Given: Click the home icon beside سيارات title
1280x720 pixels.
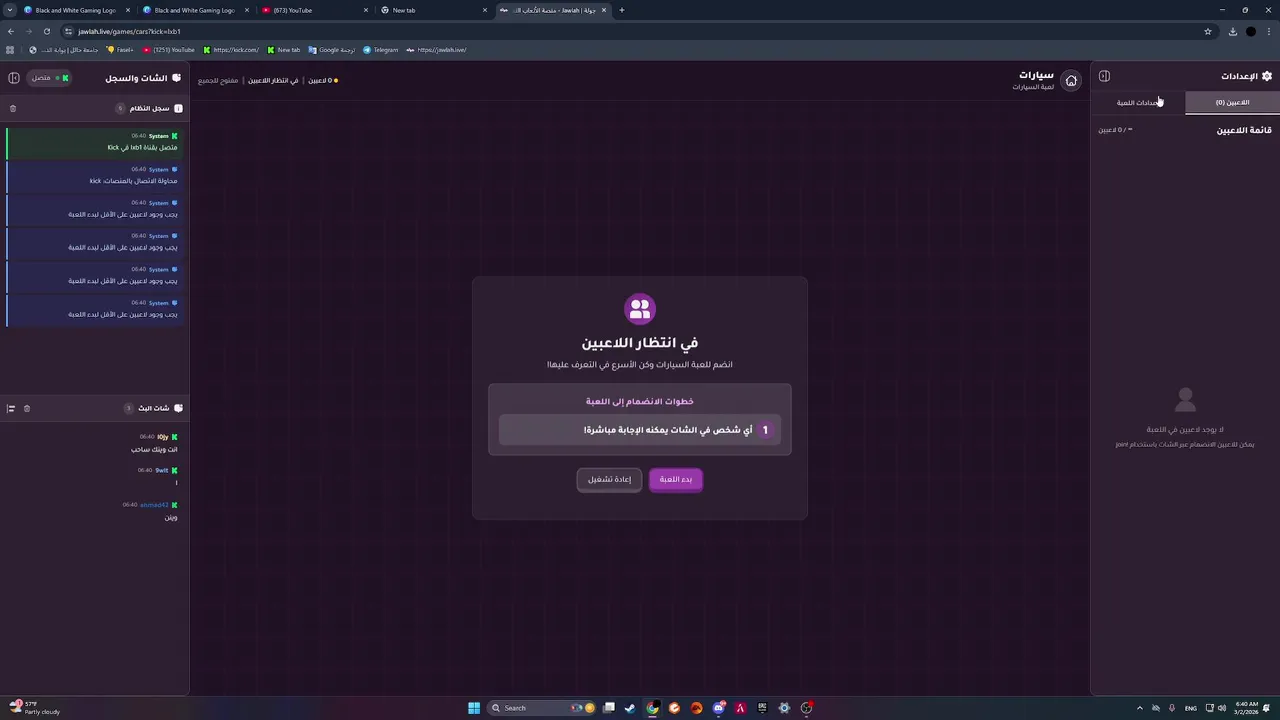Looking at the screenshot, I should tap(1071, 81).
